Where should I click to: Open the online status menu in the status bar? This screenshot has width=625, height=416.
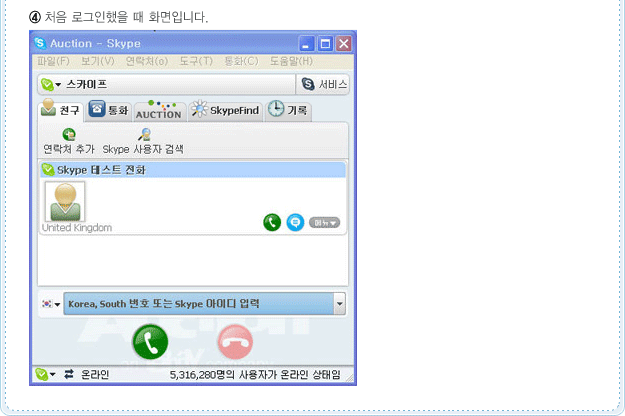click(x=45, y=374)
